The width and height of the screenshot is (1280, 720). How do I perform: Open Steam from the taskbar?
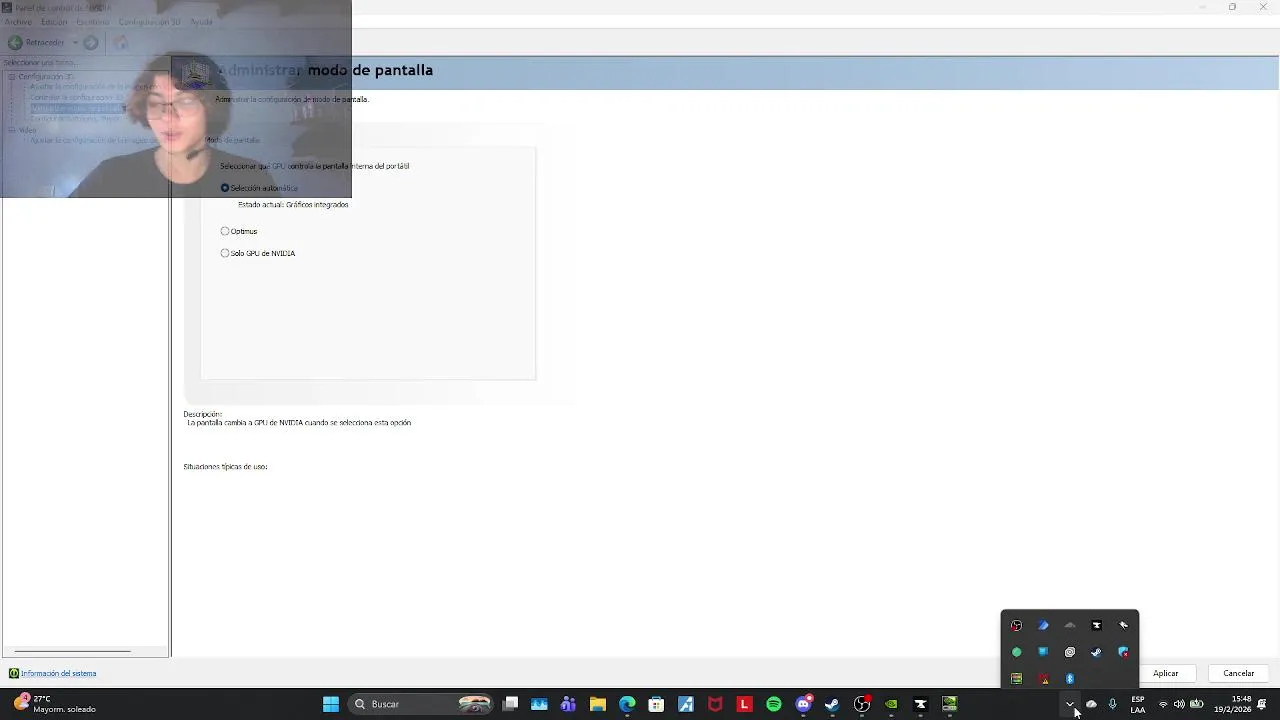pos(832,704)
